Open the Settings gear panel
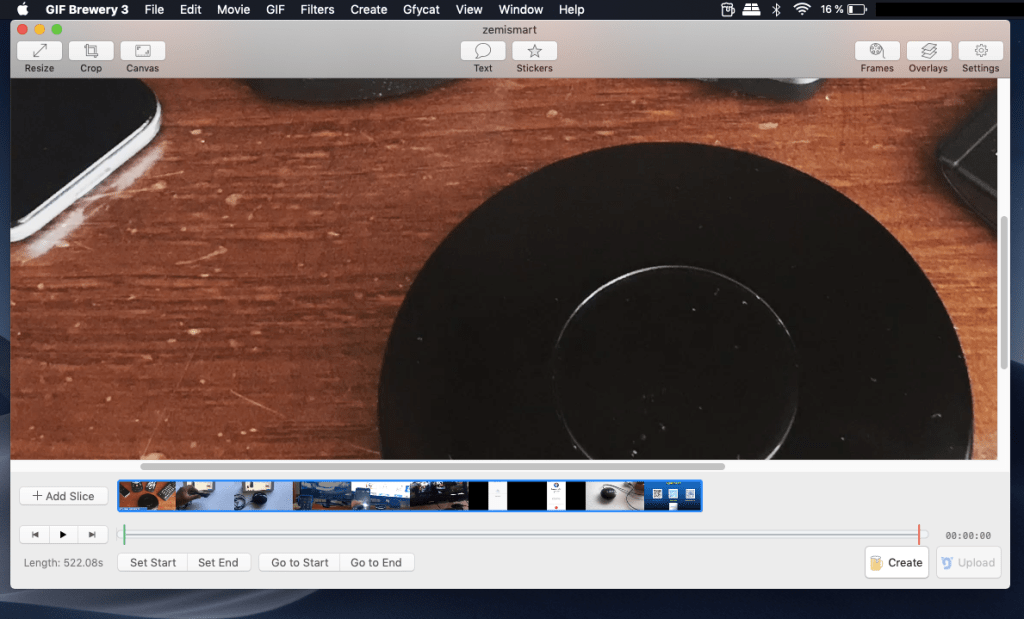The height and width of the screenshot is (619, 1024). point(980,51)
